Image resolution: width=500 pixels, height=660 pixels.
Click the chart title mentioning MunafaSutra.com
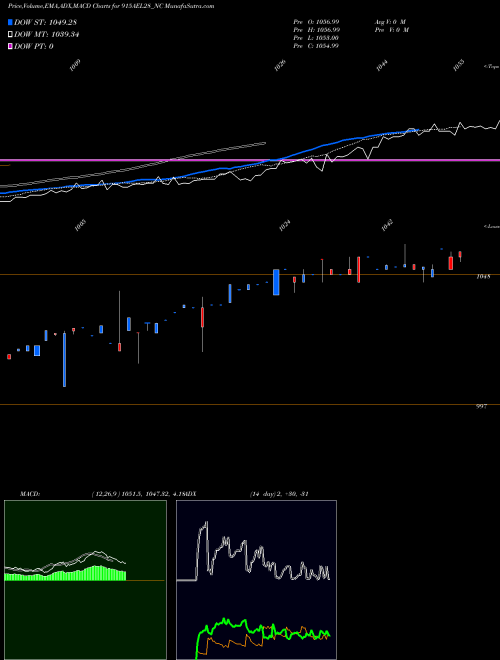[x=111, y=6]
